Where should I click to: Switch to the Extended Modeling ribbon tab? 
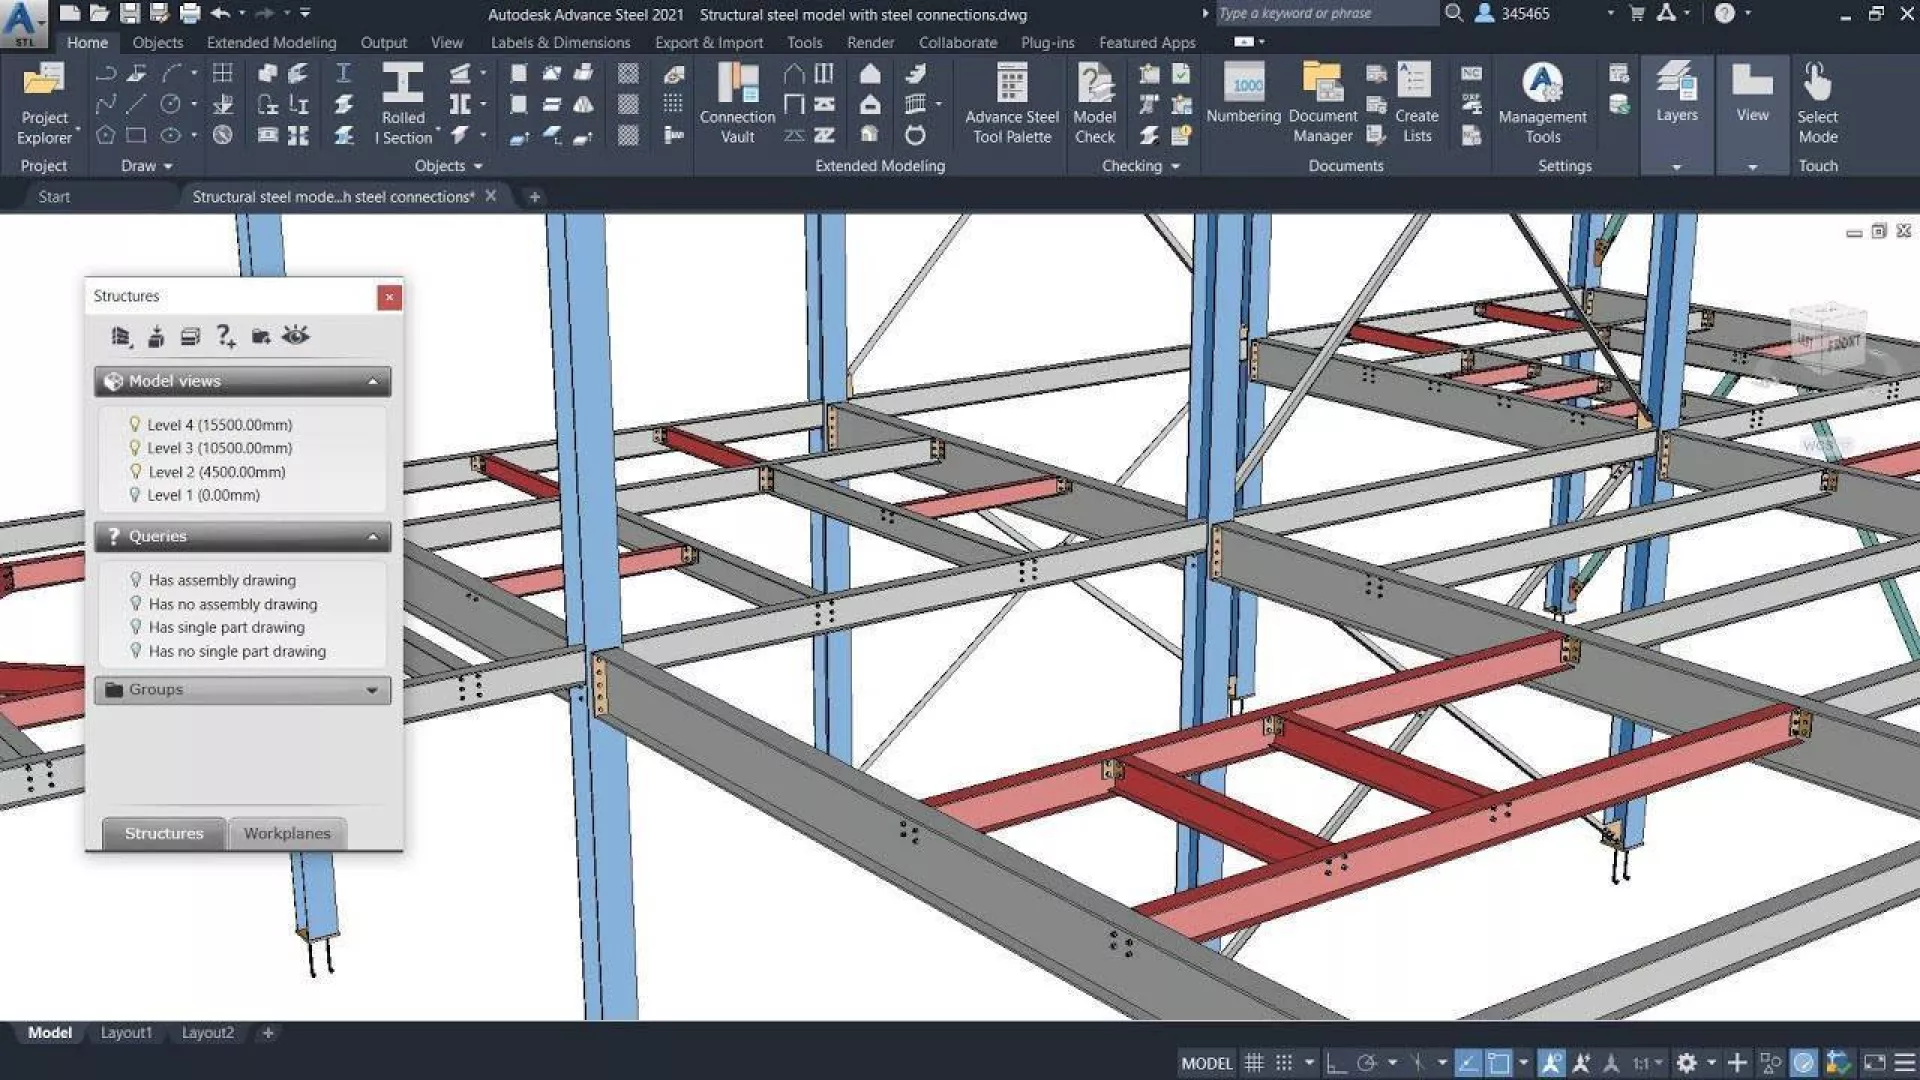pyautogui.click(x=271, y=42)
